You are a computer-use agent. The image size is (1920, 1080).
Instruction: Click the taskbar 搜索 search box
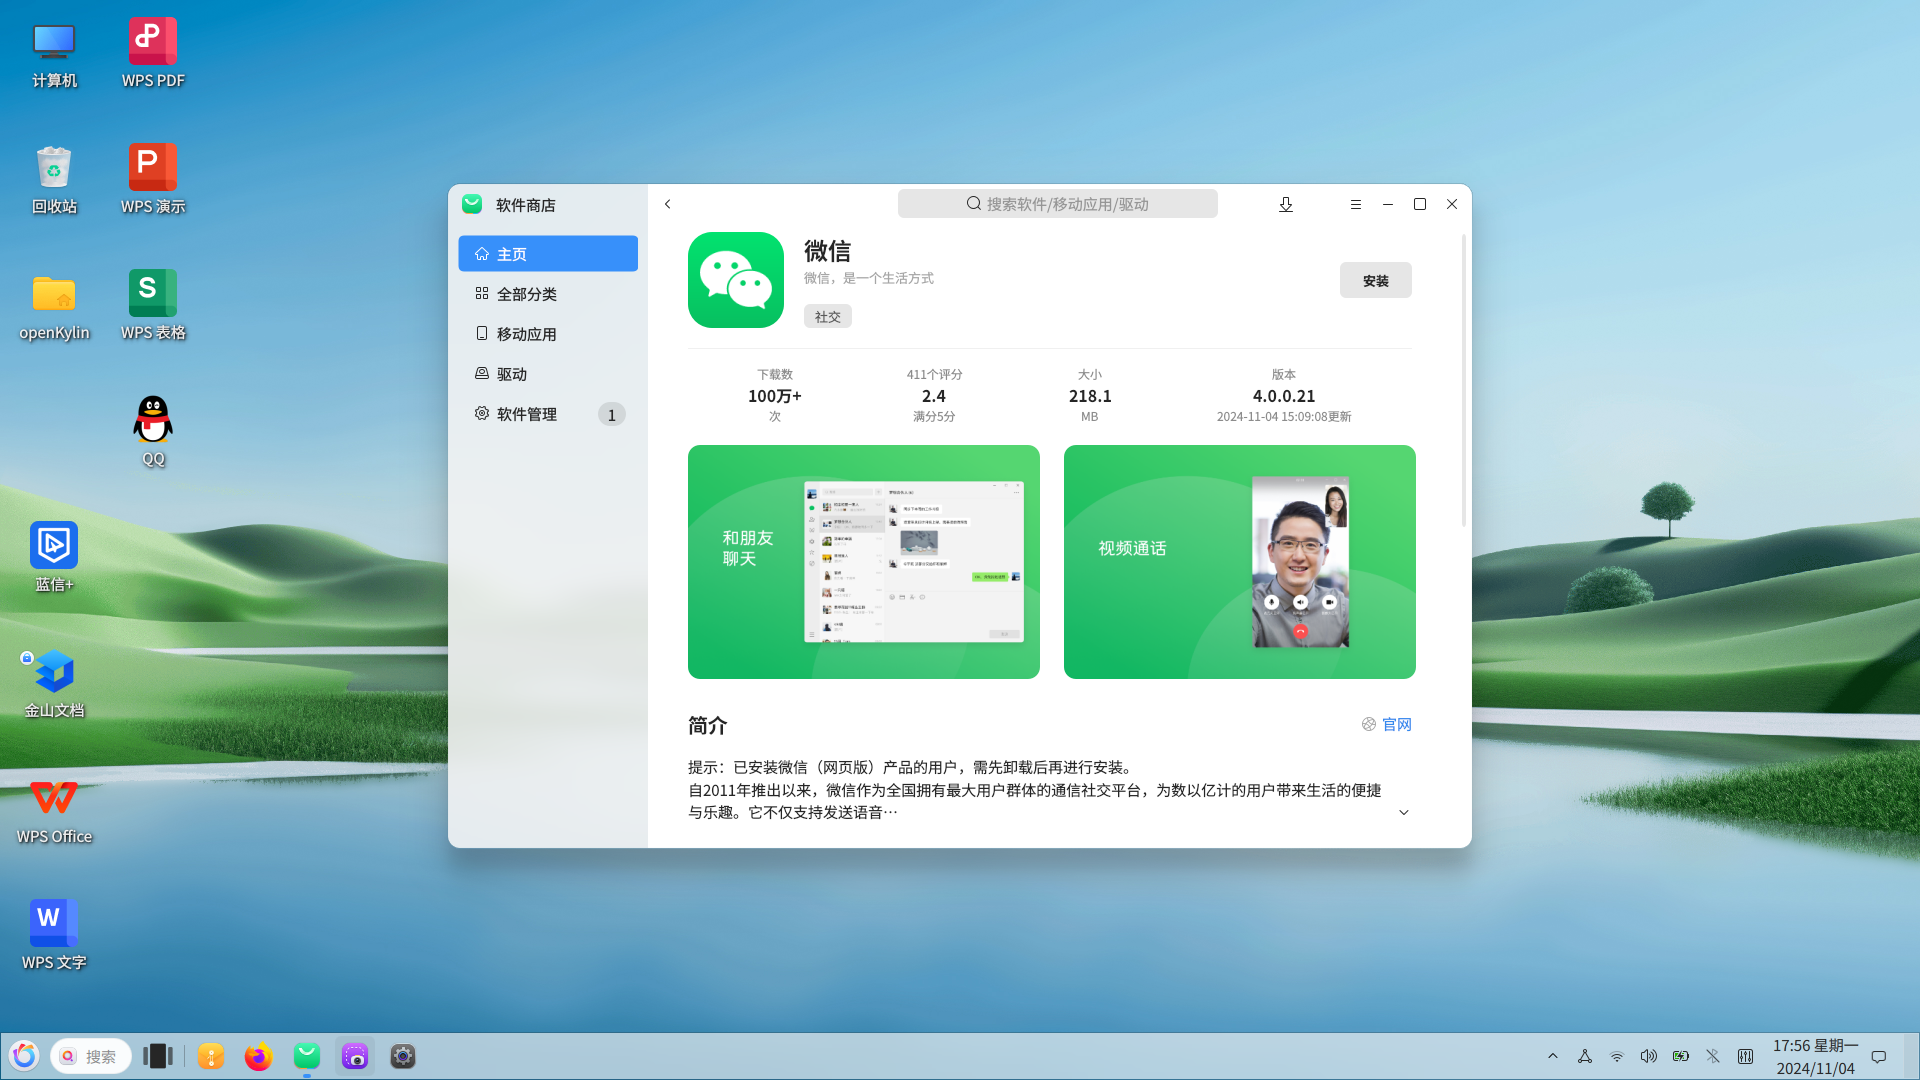[92, 1056]
